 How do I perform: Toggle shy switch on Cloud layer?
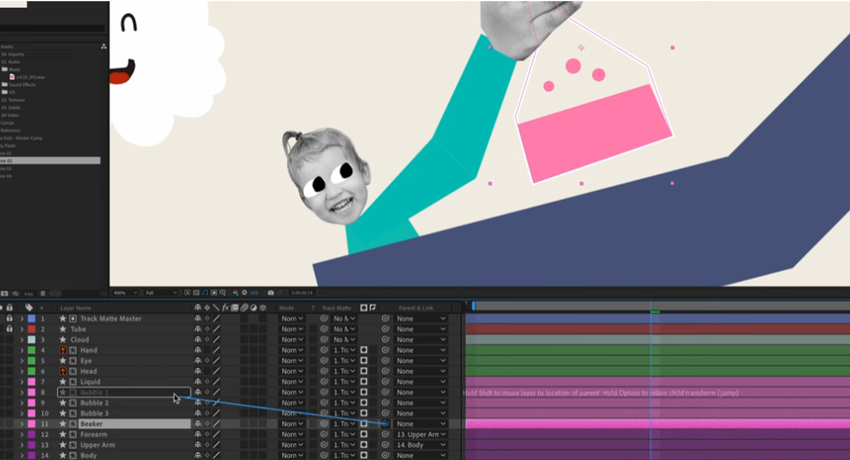pyautogui.click(x=197, y=340)
